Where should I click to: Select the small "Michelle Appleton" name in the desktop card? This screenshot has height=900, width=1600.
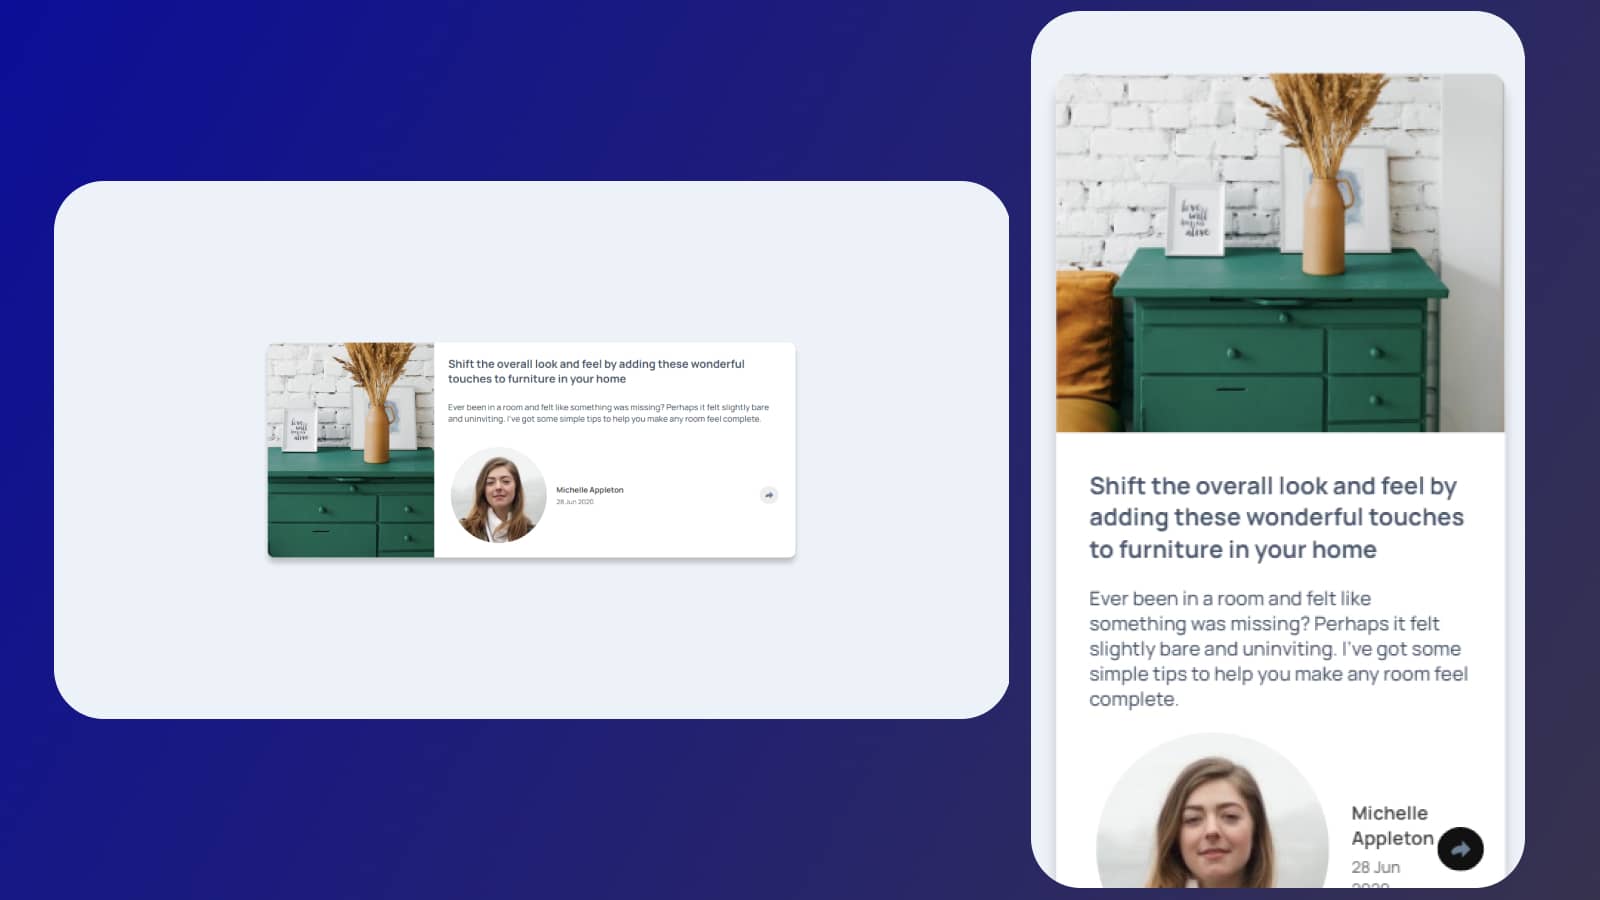tap(589, 490)
